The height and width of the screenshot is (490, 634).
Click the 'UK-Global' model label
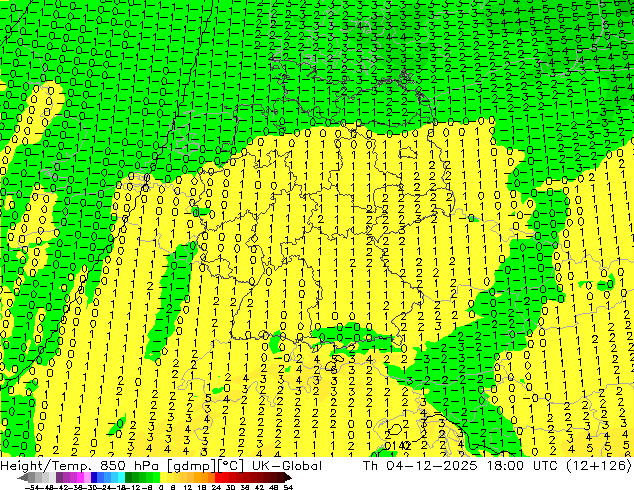pos(287,465)
